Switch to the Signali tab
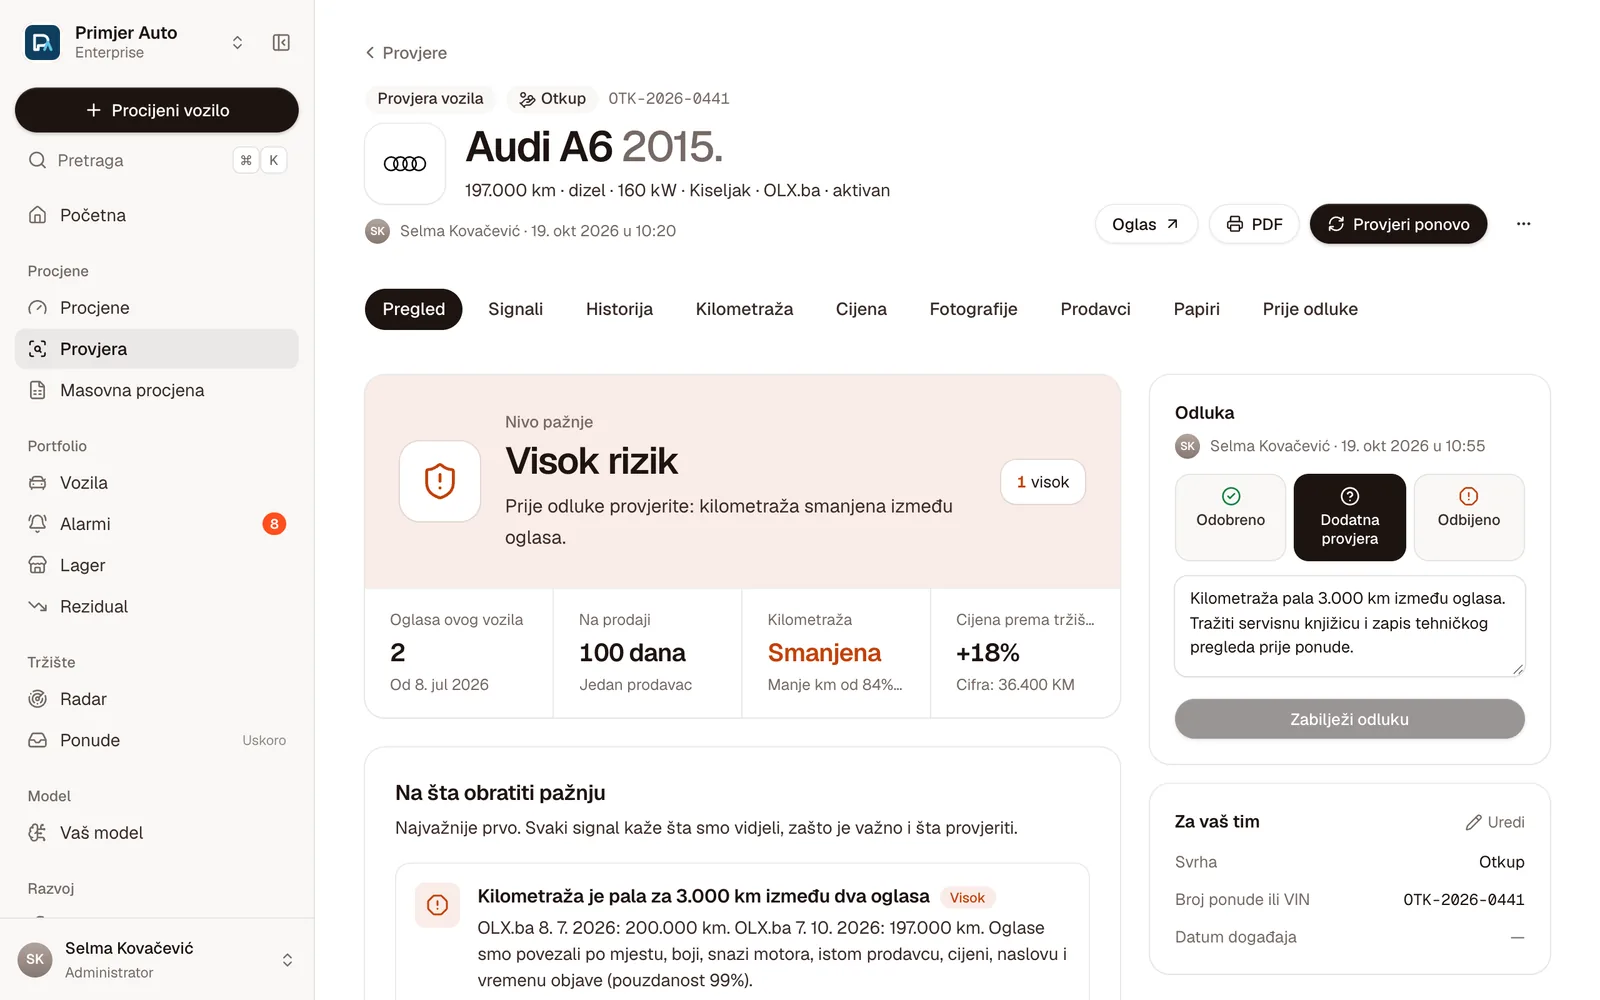Screen dimensions: 1600x1000 (x=515, y=309)
